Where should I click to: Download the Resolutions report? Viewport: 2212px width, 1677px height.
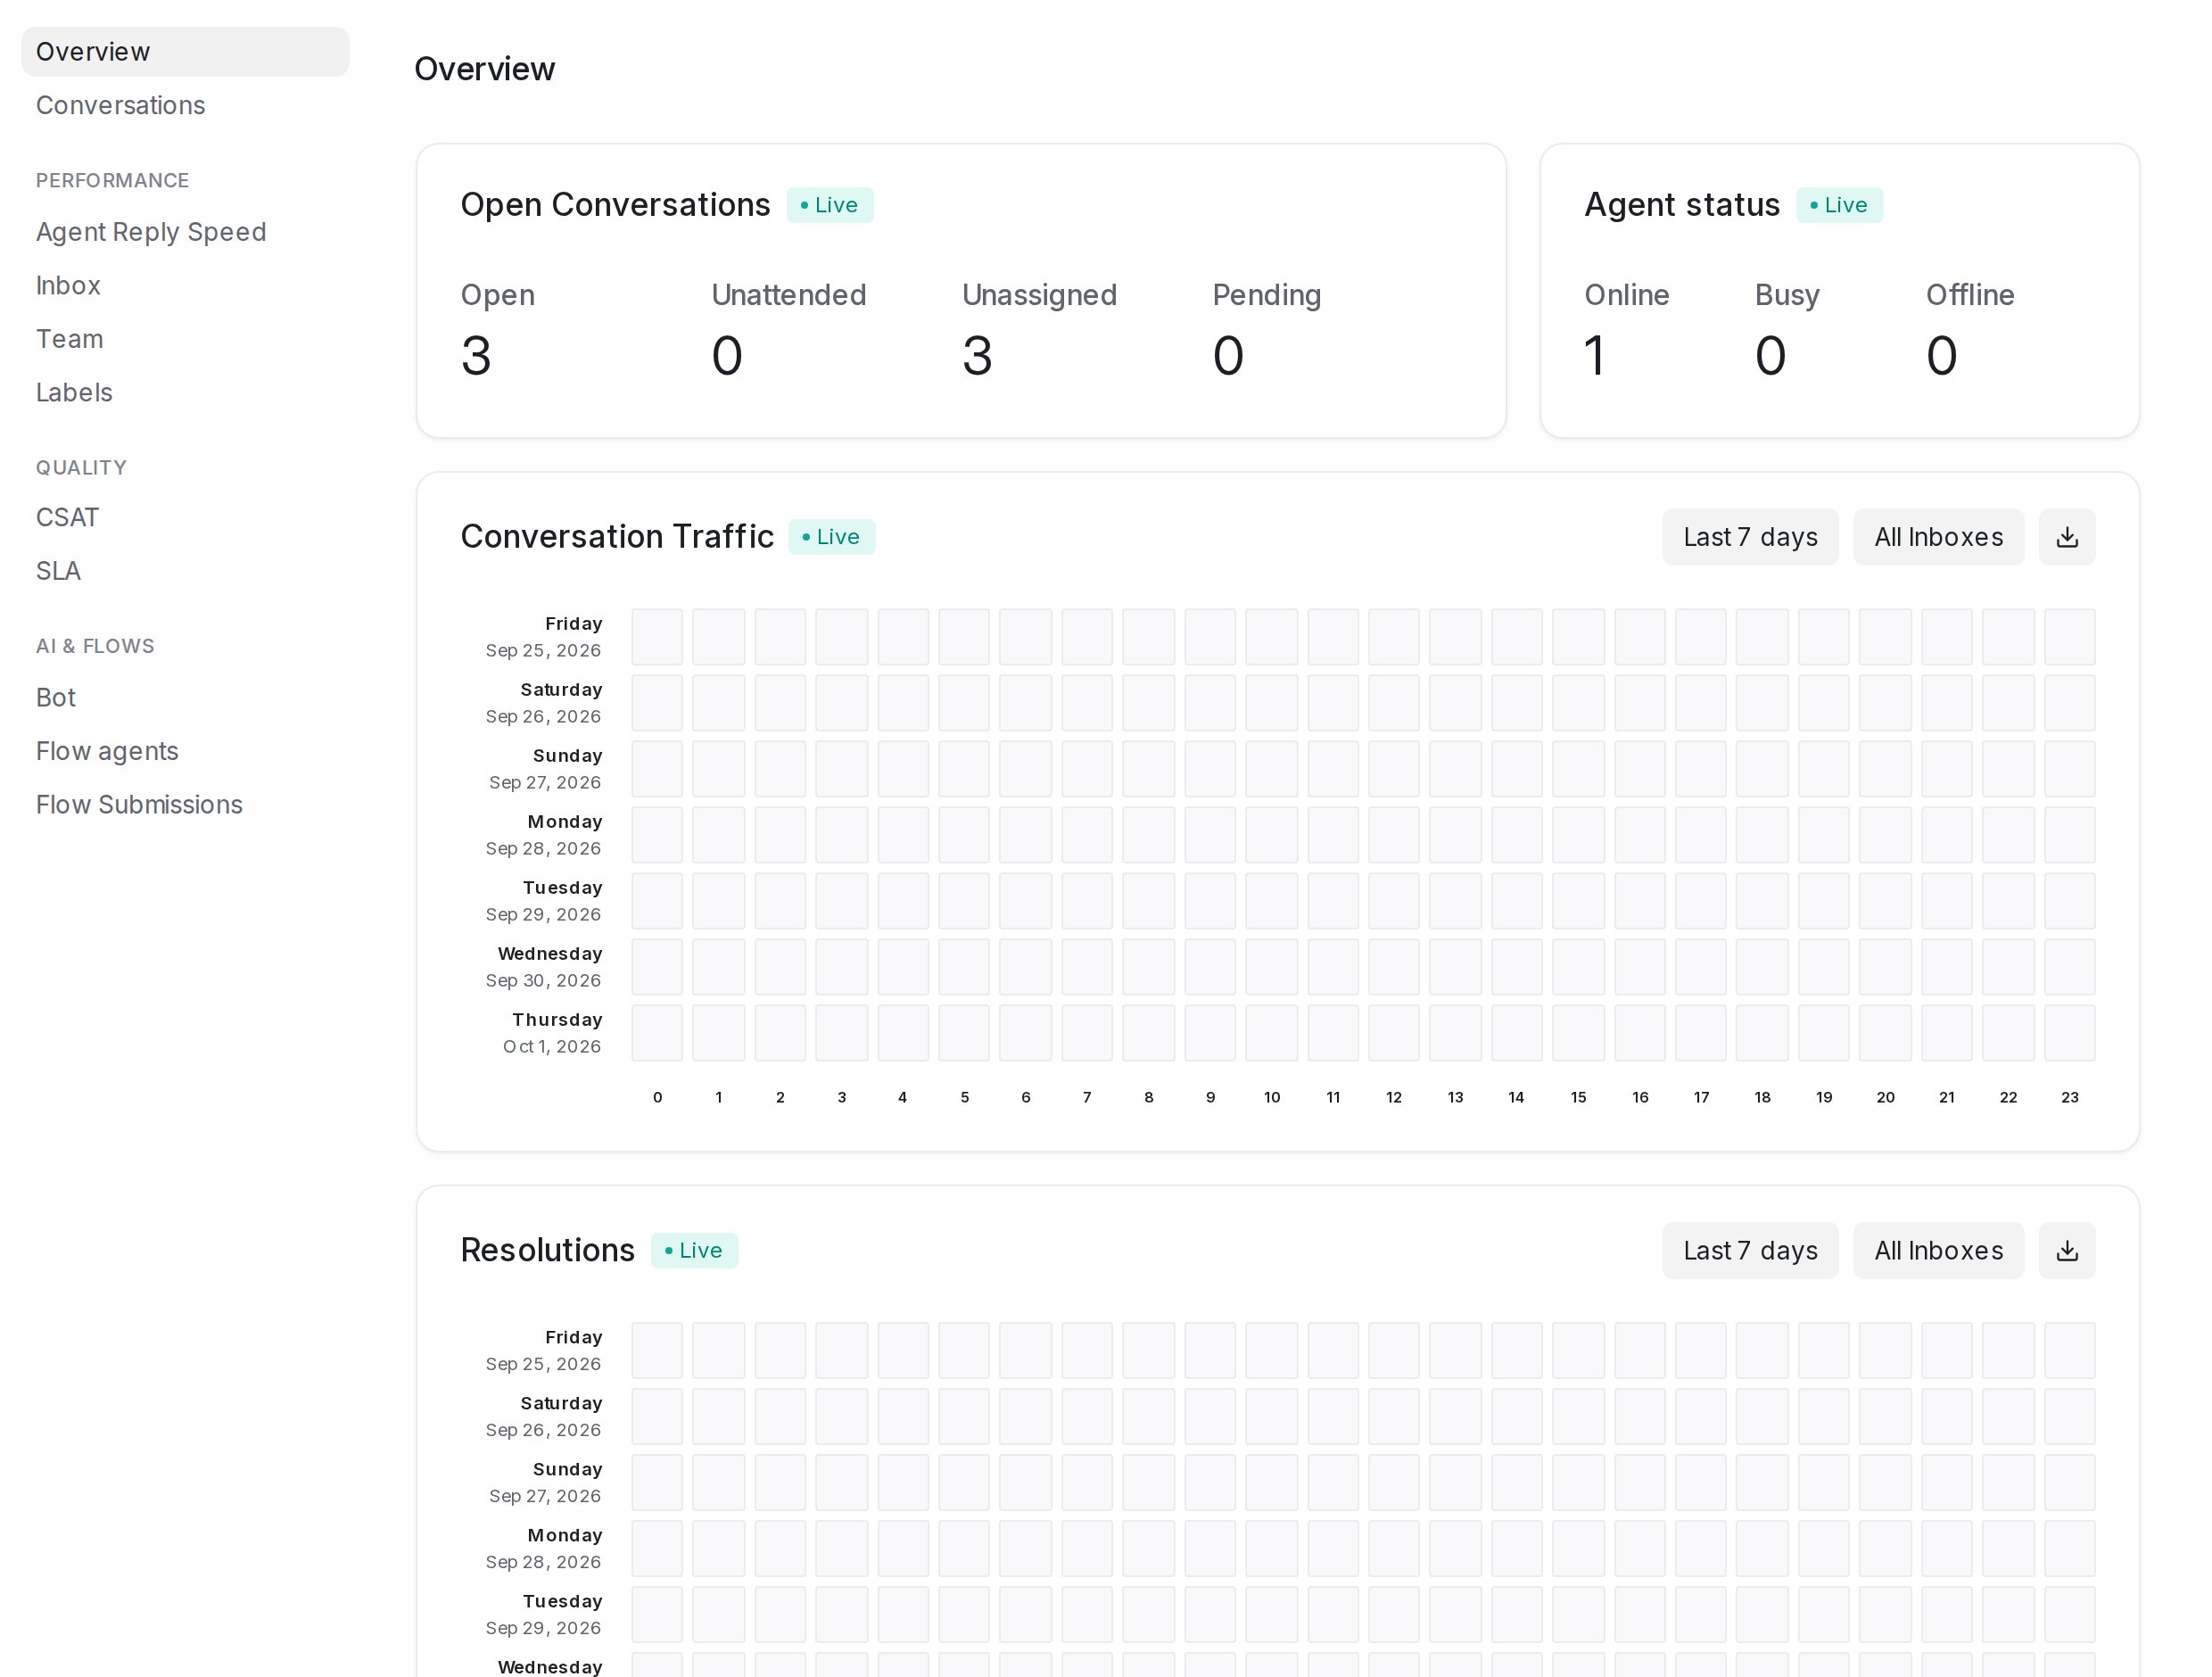click(x=2066, y=1250)
